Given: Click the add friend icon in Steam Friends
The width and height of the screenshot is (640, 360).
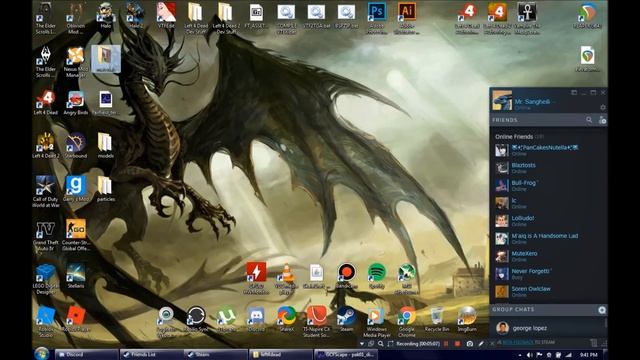Looking at the screenshot, I should [x=602, y=120].
